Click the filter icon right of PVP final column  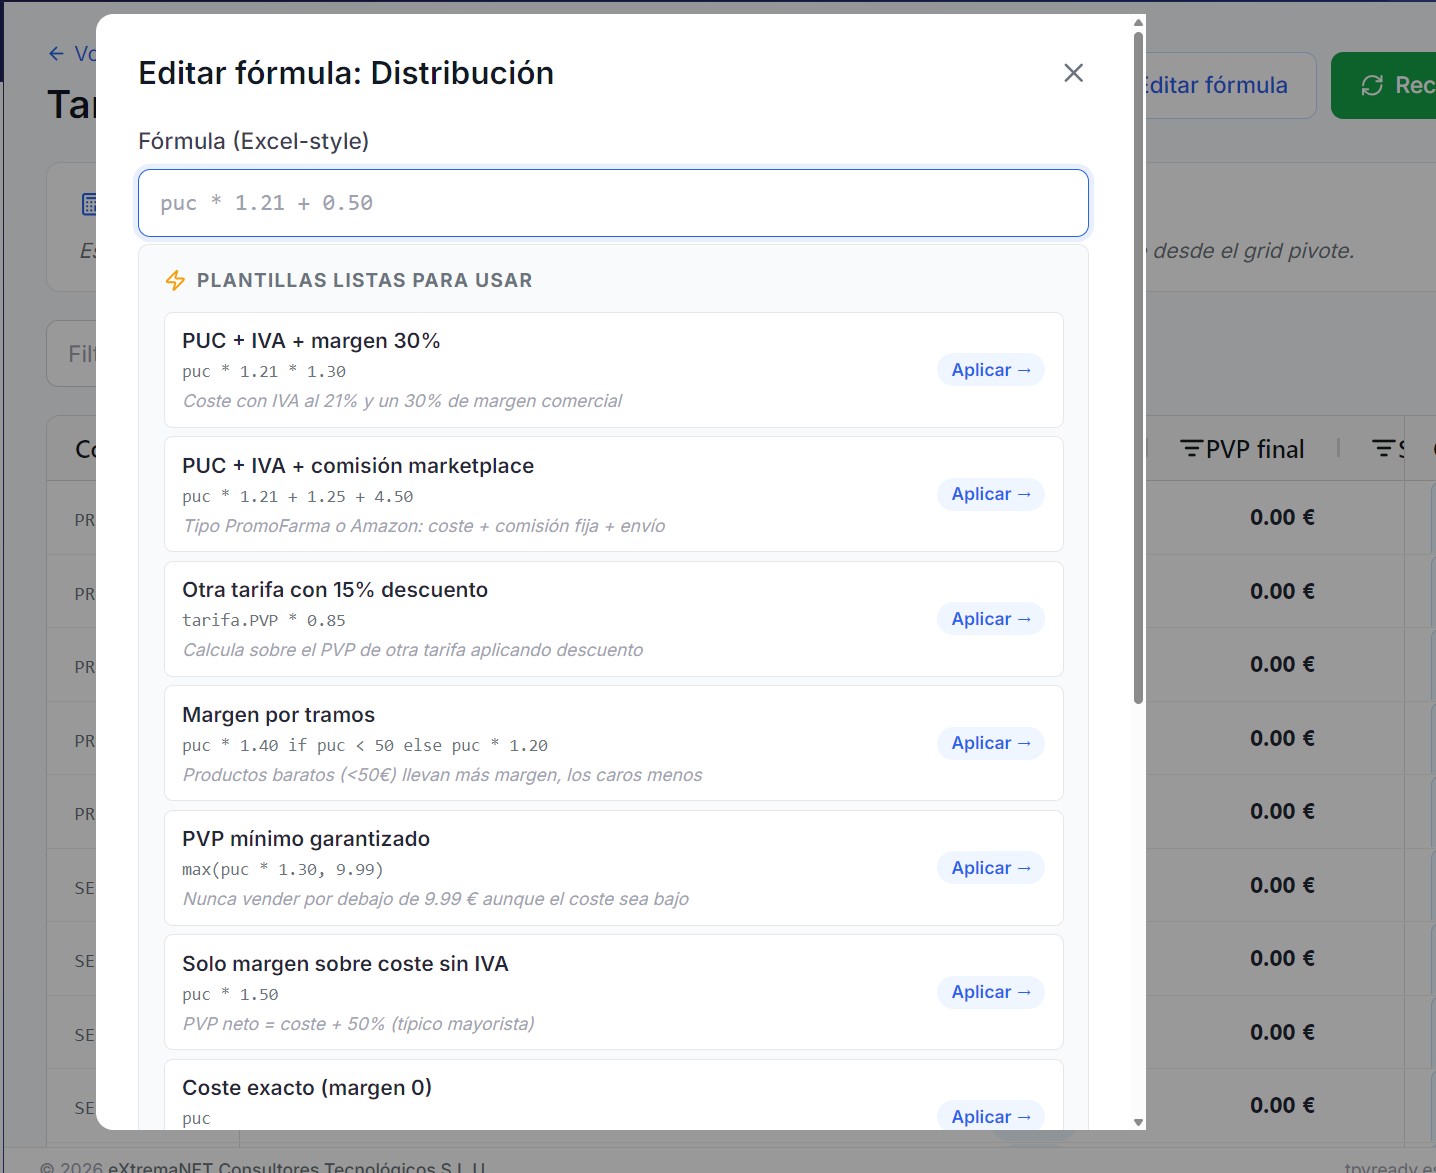pos(1383,449)
